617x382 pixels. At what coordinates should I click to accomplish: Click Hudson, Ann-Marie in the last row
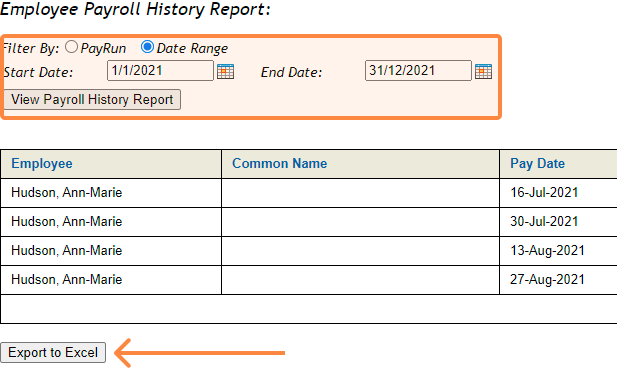click(67, 280)
